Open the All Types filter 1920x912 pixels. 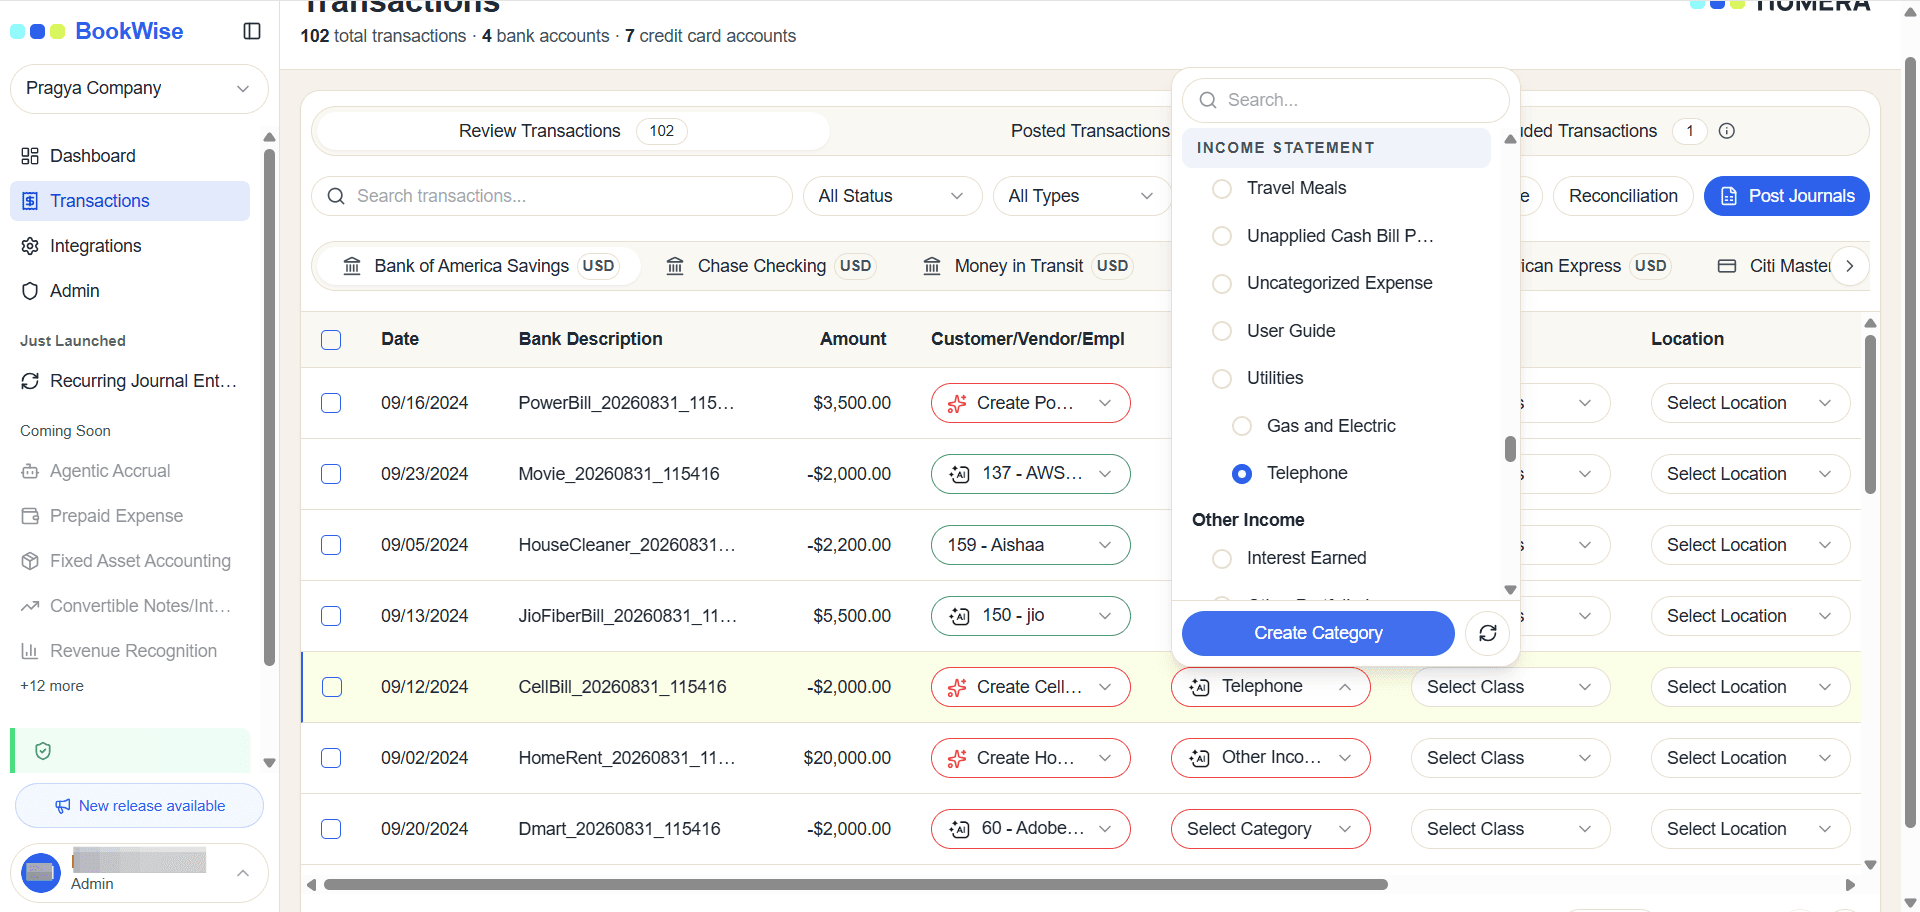pos(1082,196)
